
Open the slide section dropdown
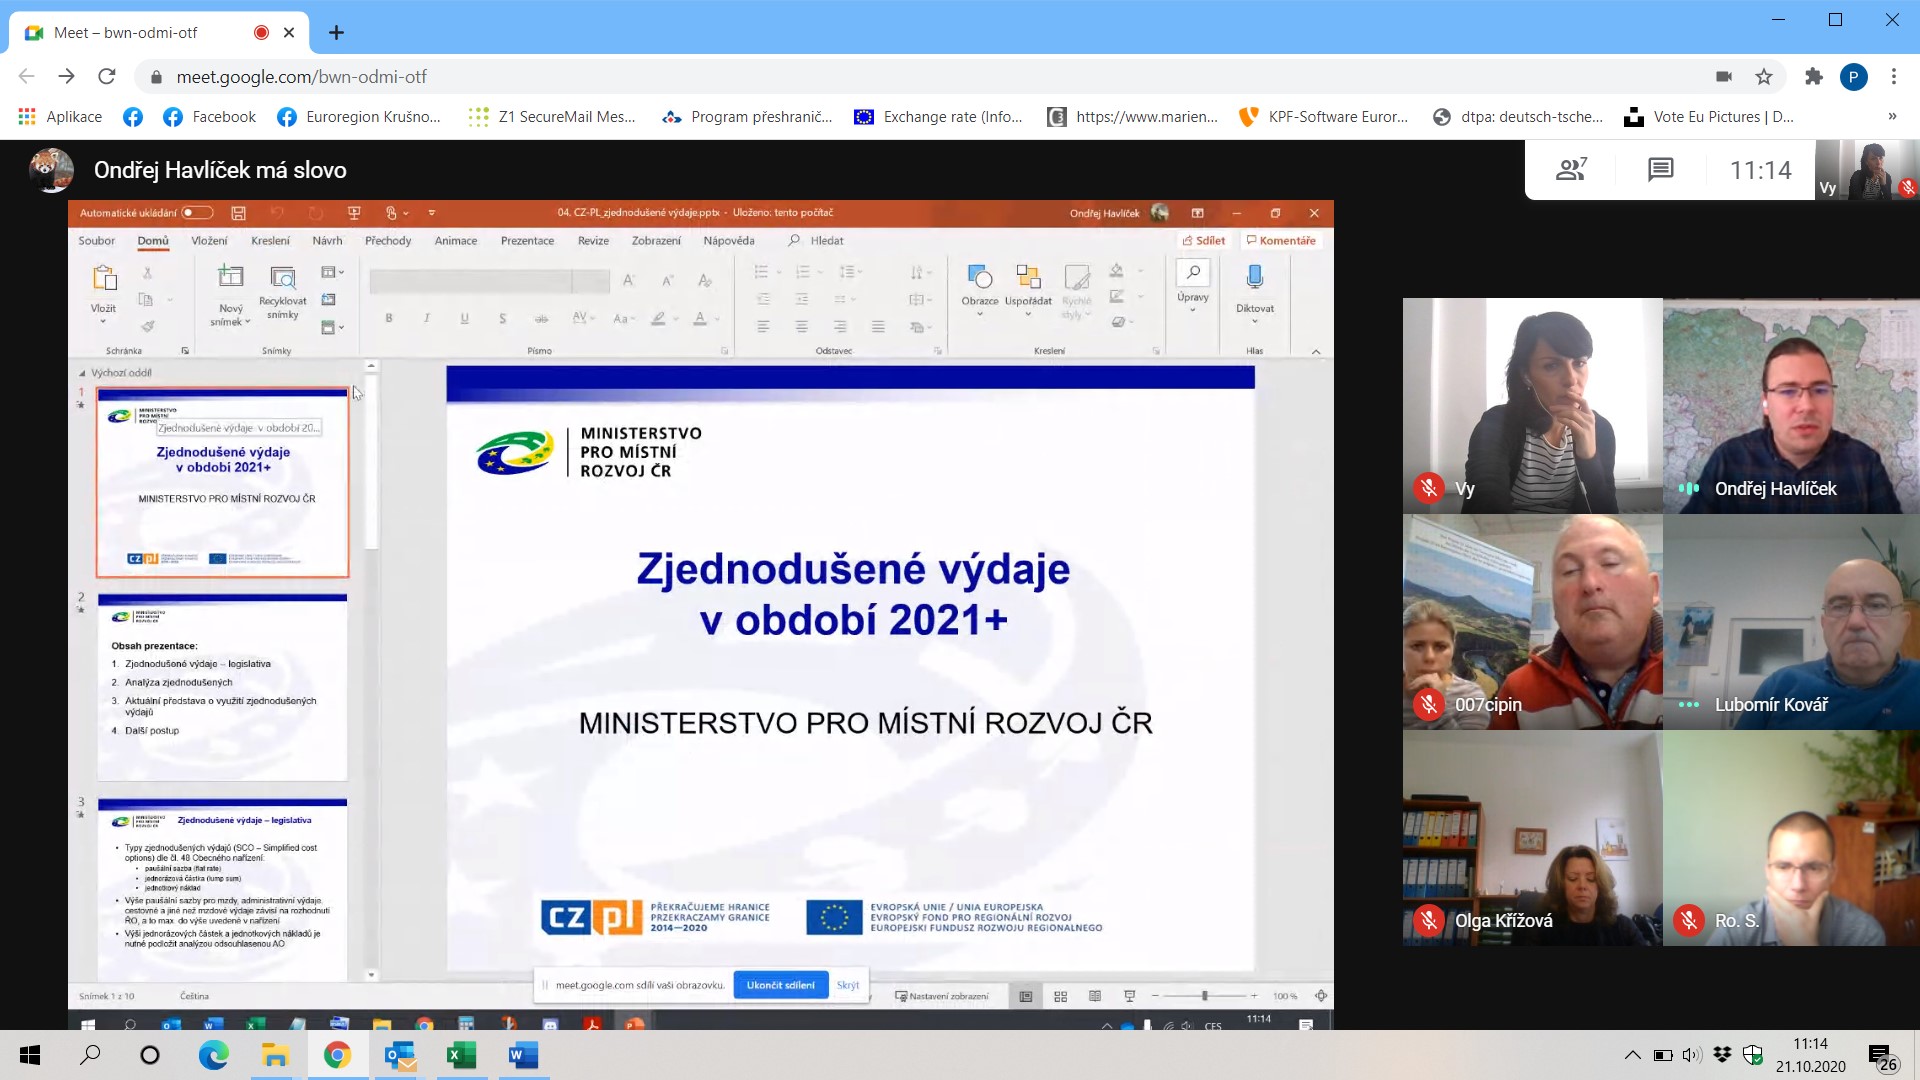[333, 327]
